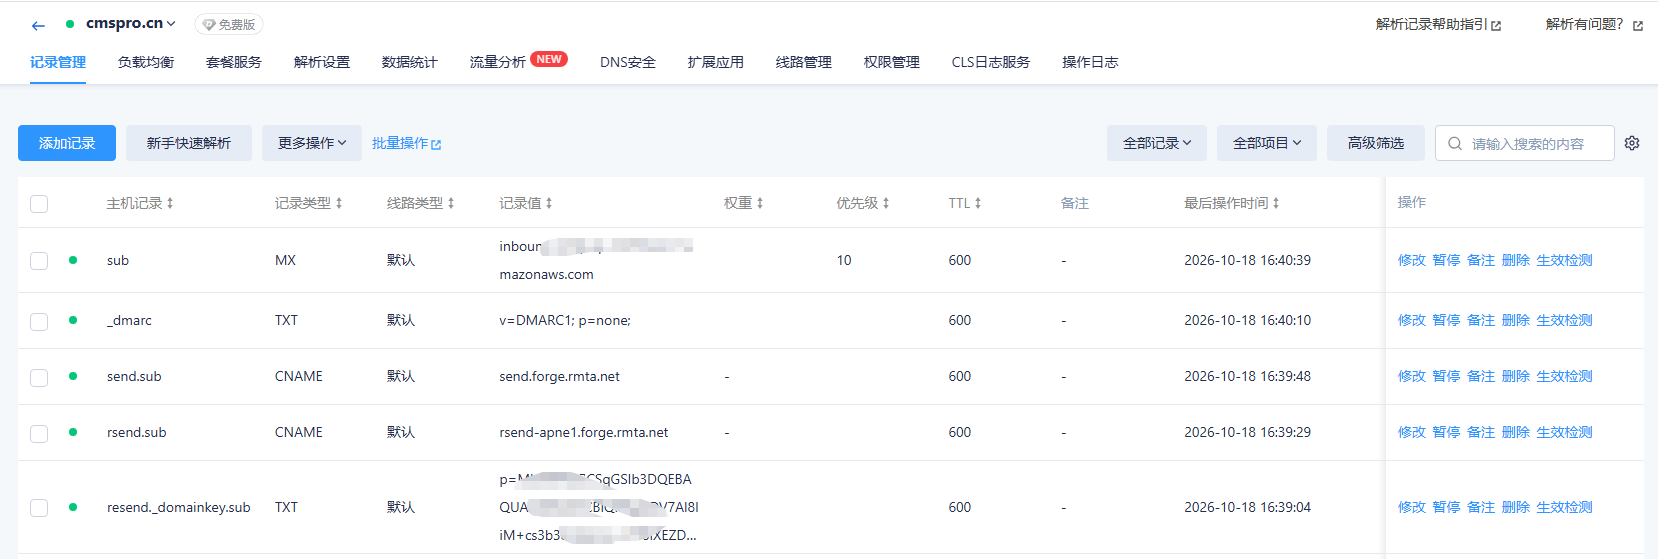Open the 全部记录 filter dropdown

point(1157,143)
